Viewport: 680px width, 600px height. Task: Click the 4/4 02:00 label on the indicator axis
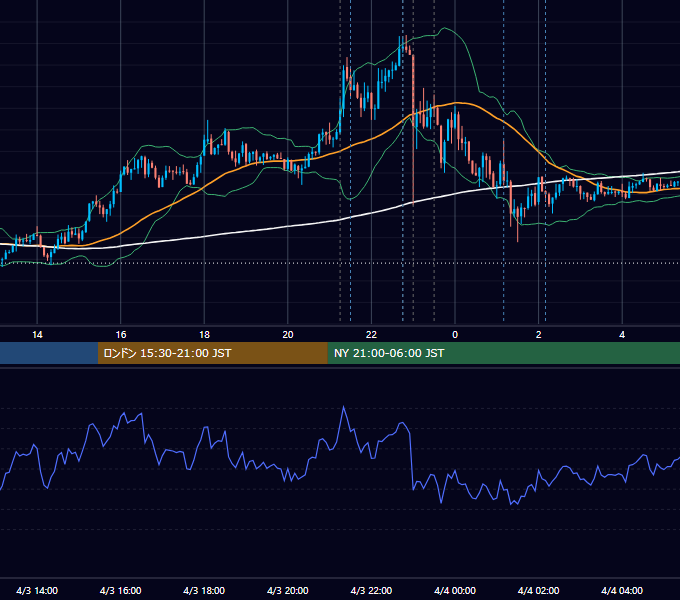(539, 590)
